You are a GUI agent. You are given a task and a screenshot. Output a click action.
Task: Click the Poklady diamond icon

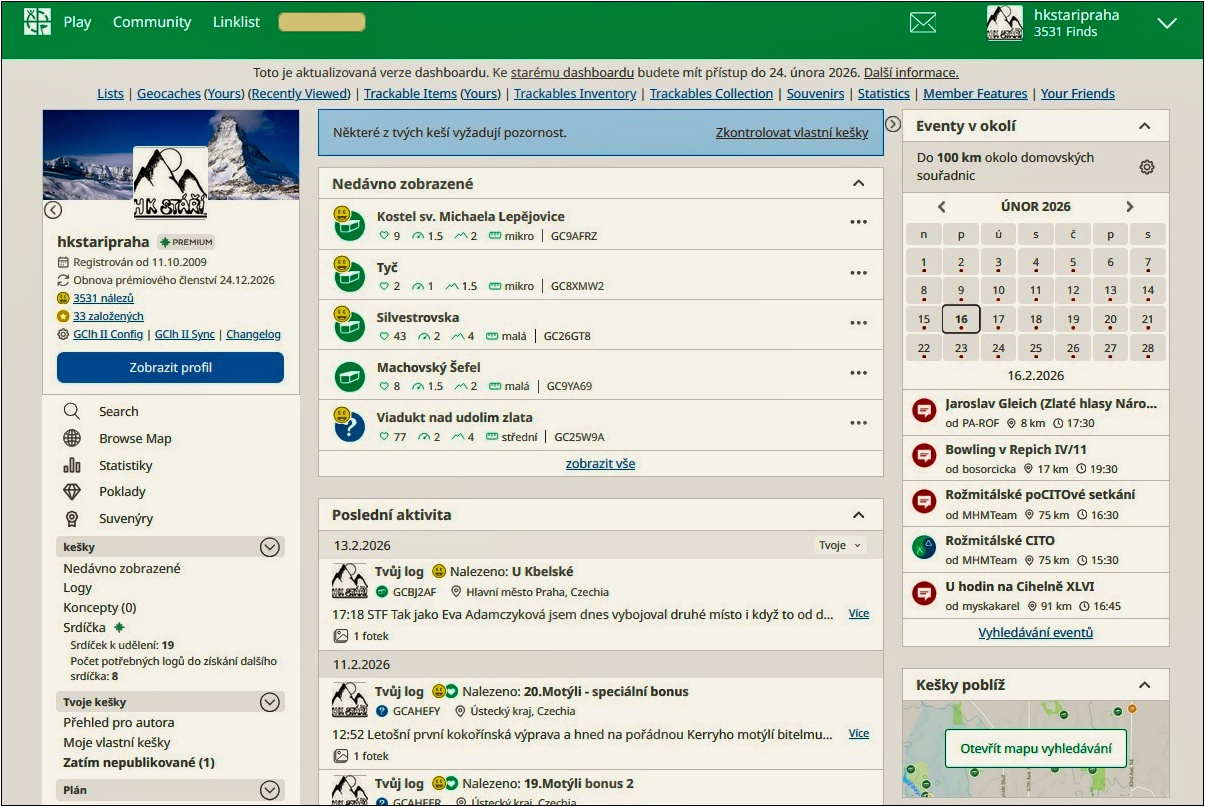click(72, 491)
